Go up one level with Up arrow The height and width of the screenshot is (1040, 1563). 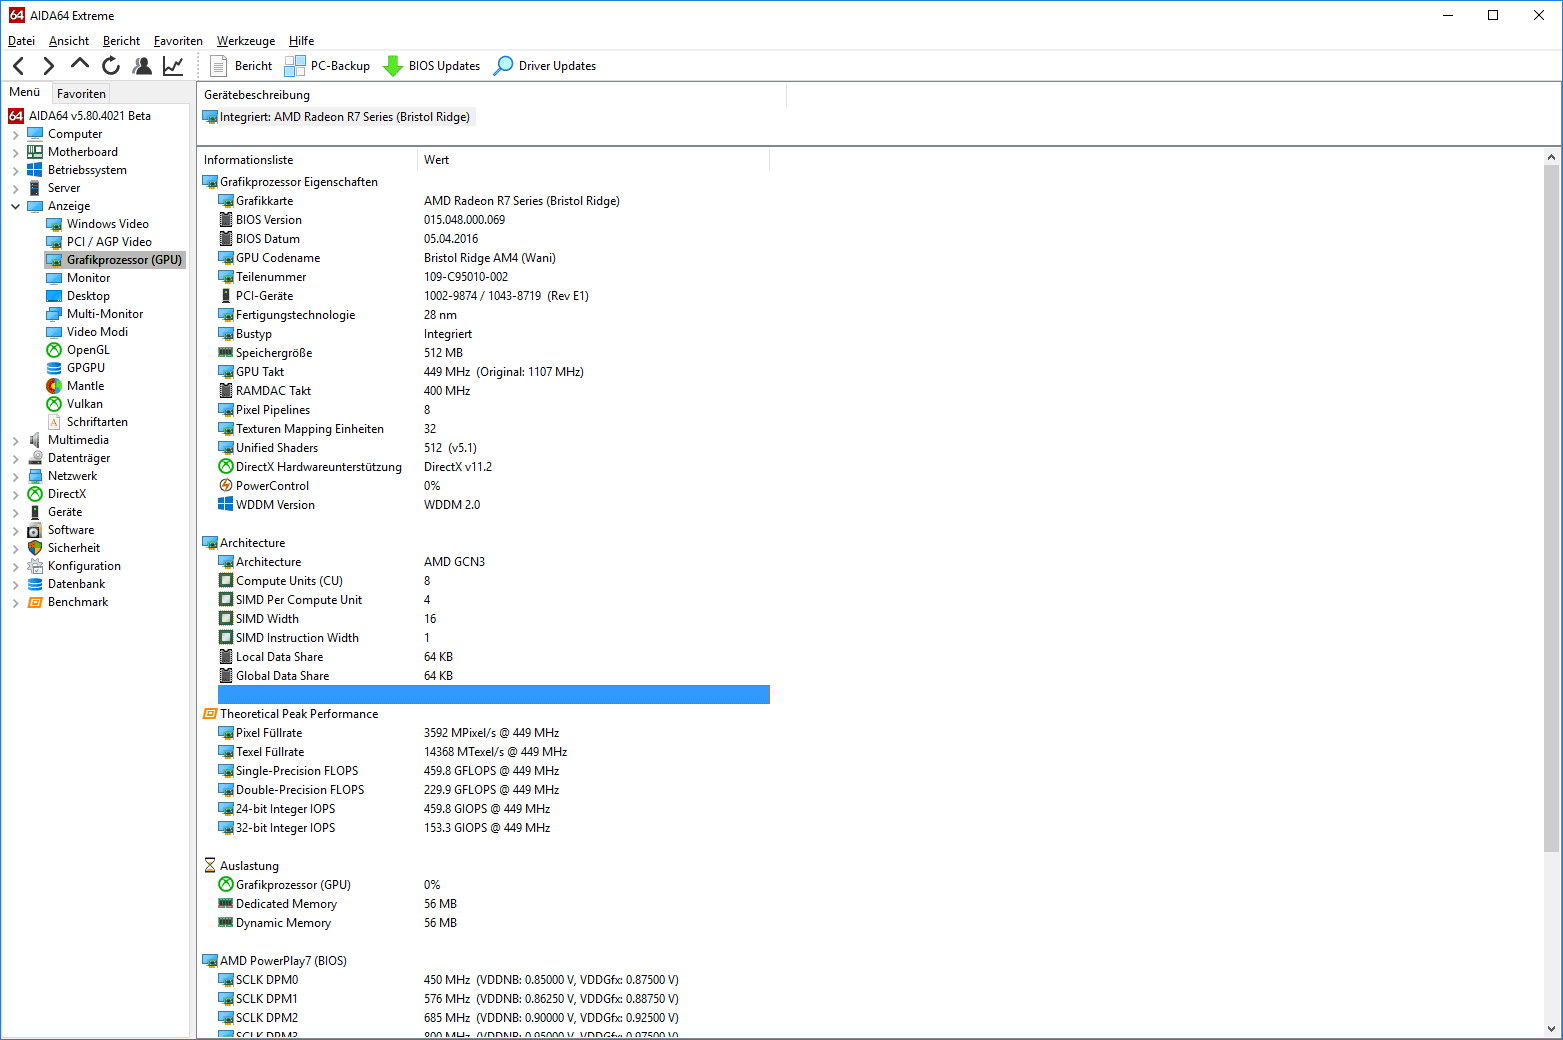pos(80,65)
